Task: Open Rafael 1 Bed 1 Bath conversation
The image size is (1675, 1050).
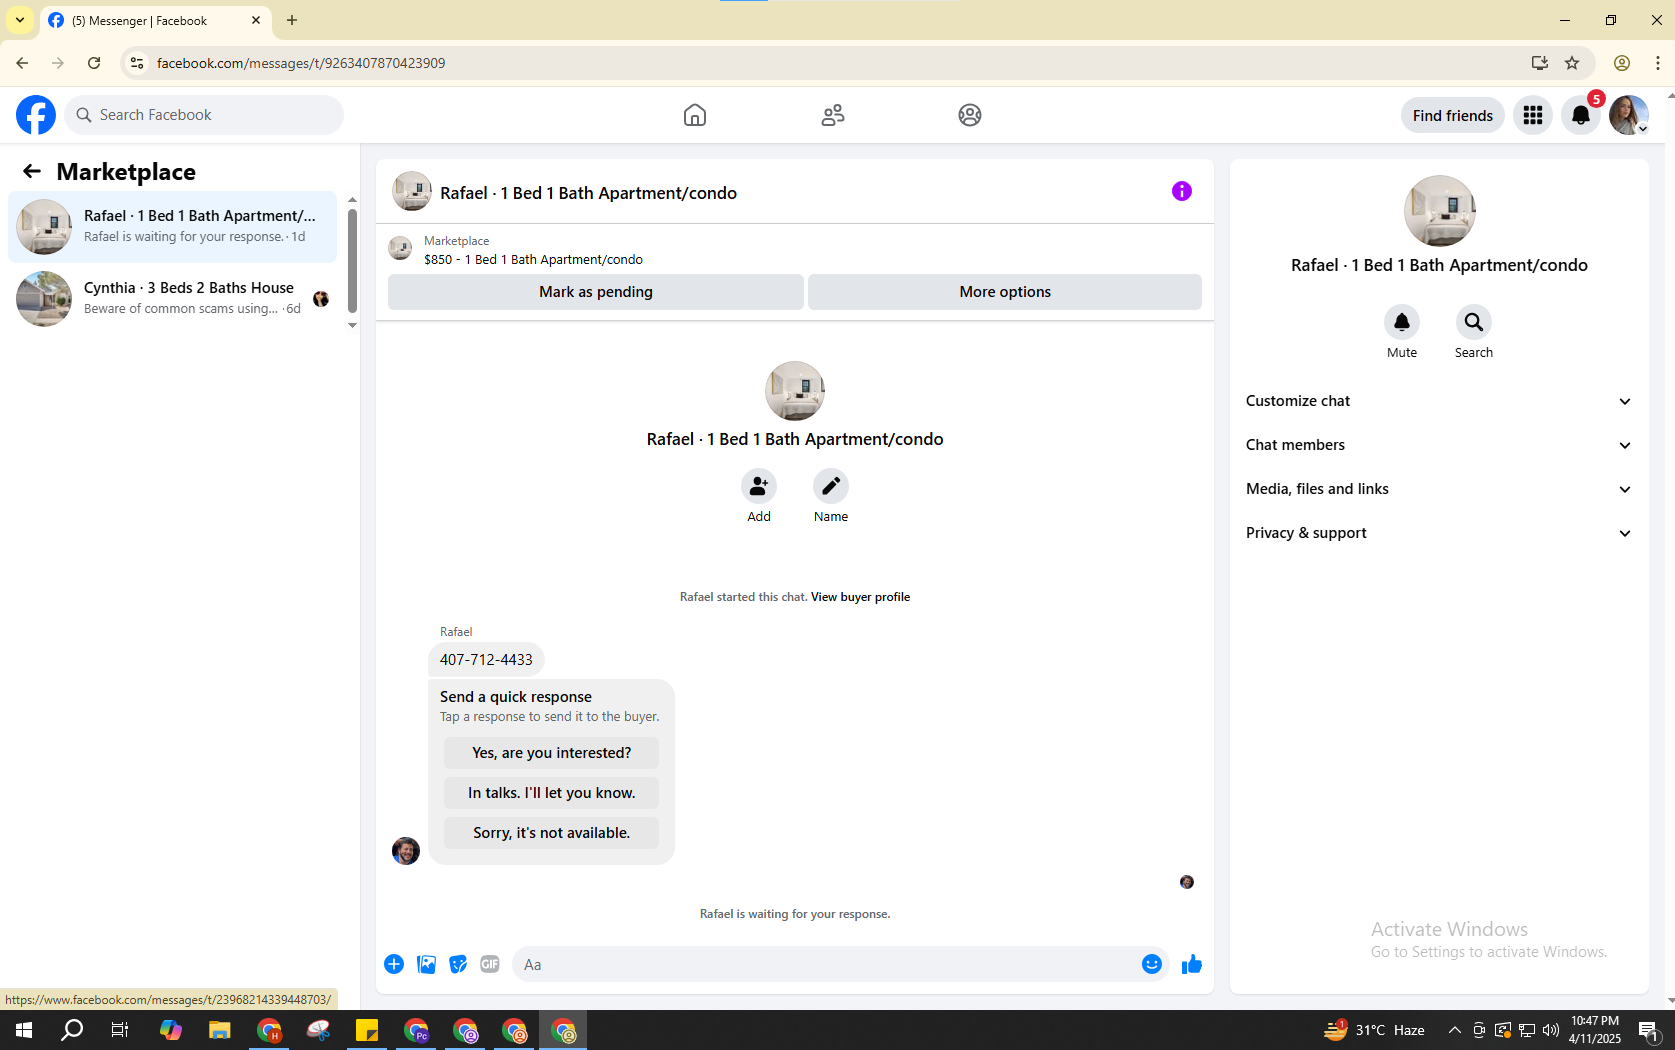Action: coord(173,227)
